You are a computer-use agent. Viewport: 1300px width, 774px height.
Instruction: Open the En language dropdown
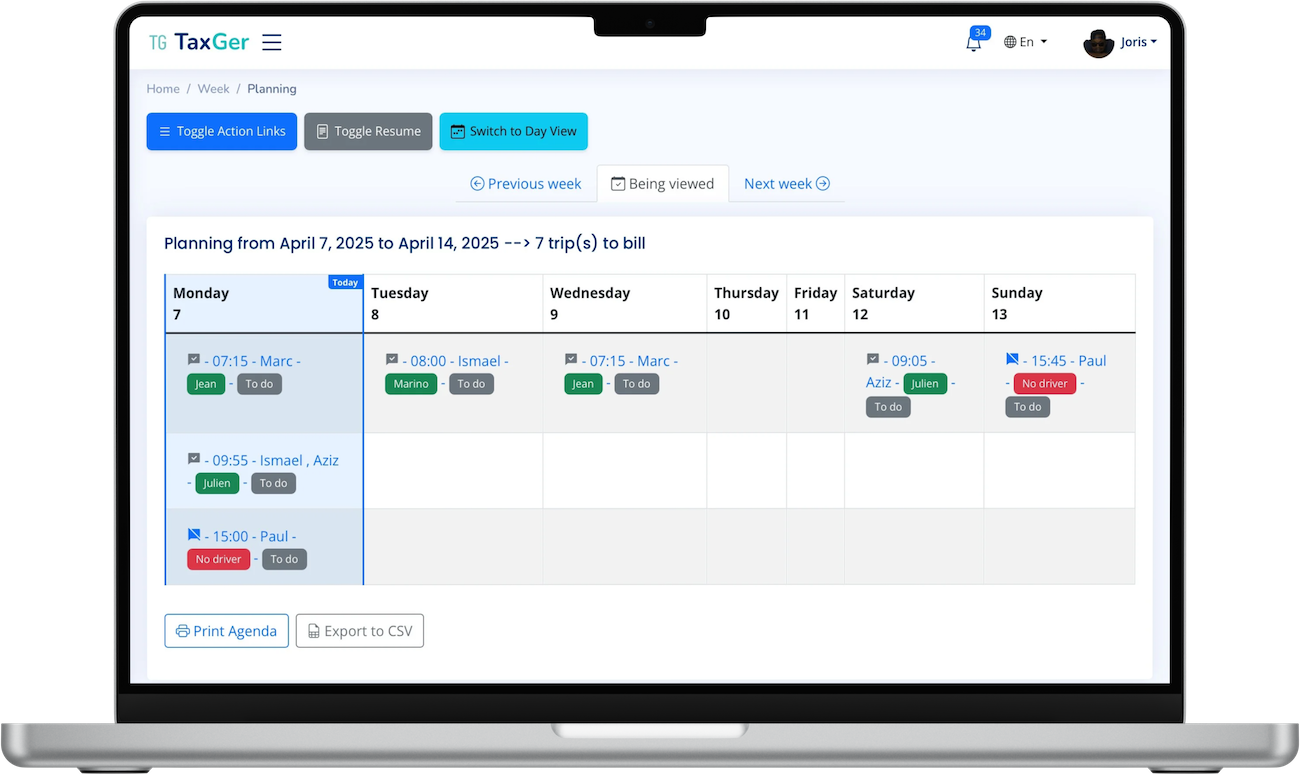1026,42
